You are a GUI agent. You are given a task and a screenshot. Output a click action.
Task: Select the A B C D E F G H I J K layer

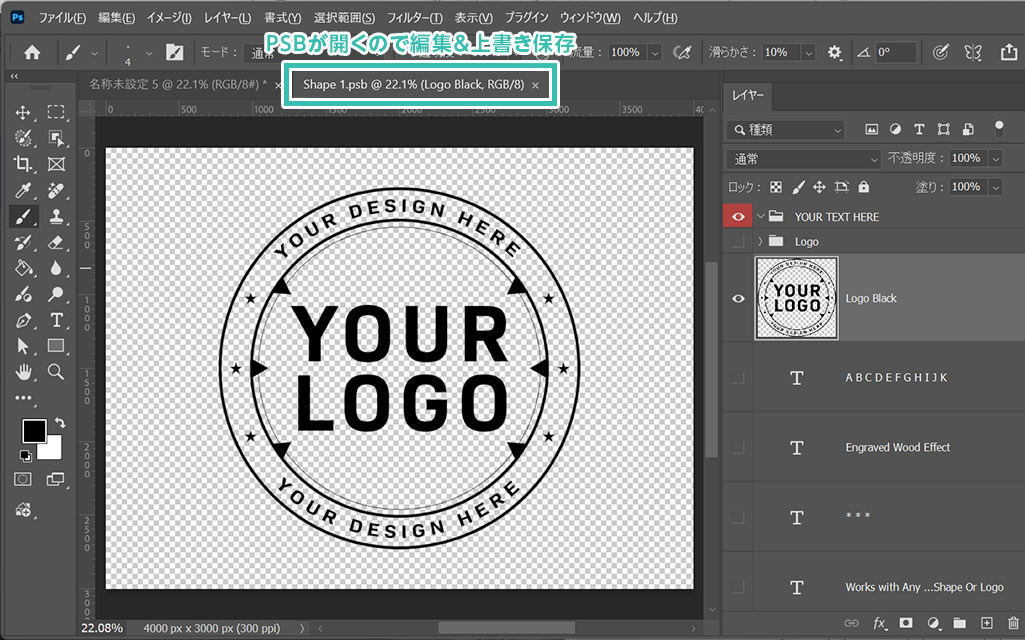point(896,377)
